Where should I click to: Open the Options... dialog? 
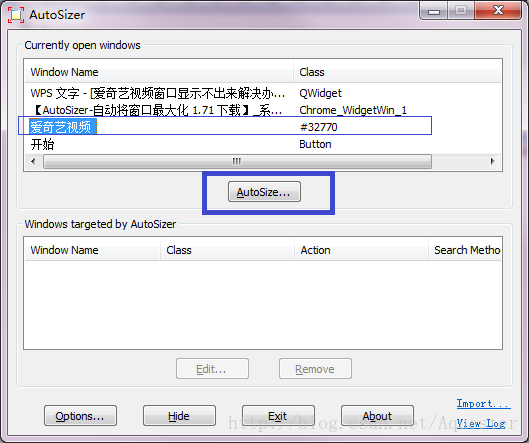(x=80, y=416)
